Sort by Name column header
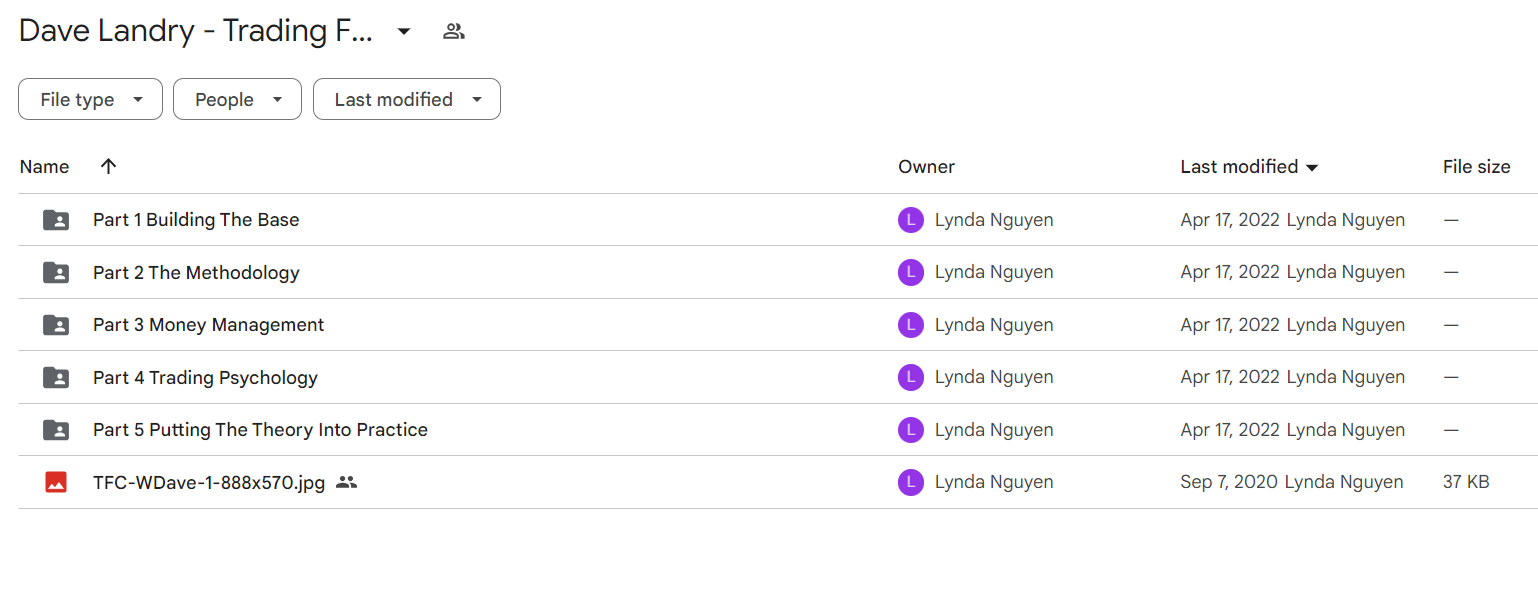 coord(44,167)
